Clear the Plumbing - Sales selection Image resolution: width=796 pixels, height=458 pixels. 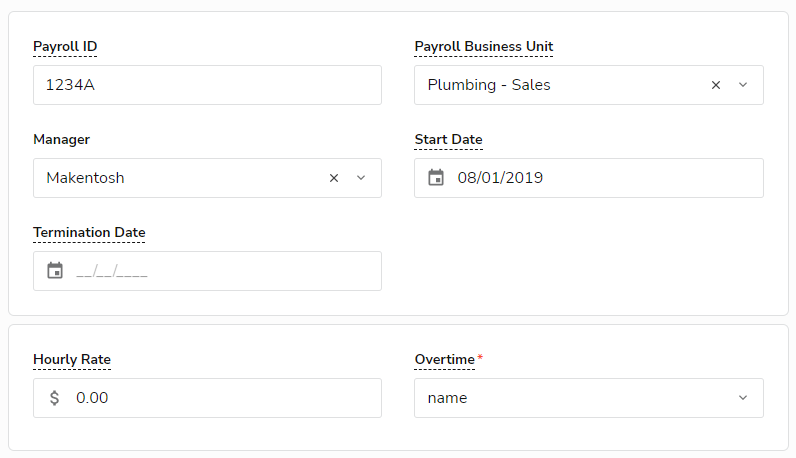pos(716,85)
